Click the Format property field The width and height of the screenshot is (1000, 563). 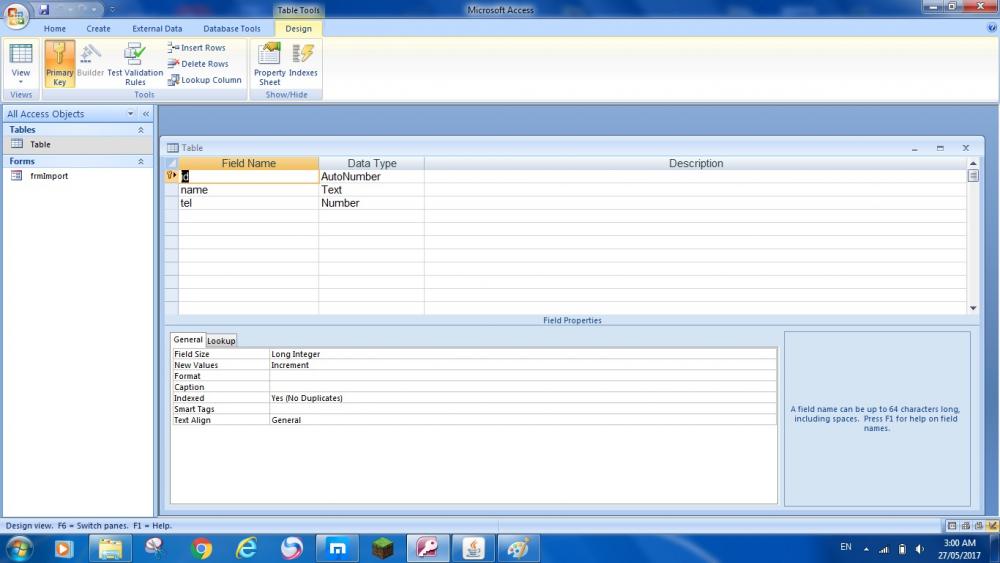523,376
